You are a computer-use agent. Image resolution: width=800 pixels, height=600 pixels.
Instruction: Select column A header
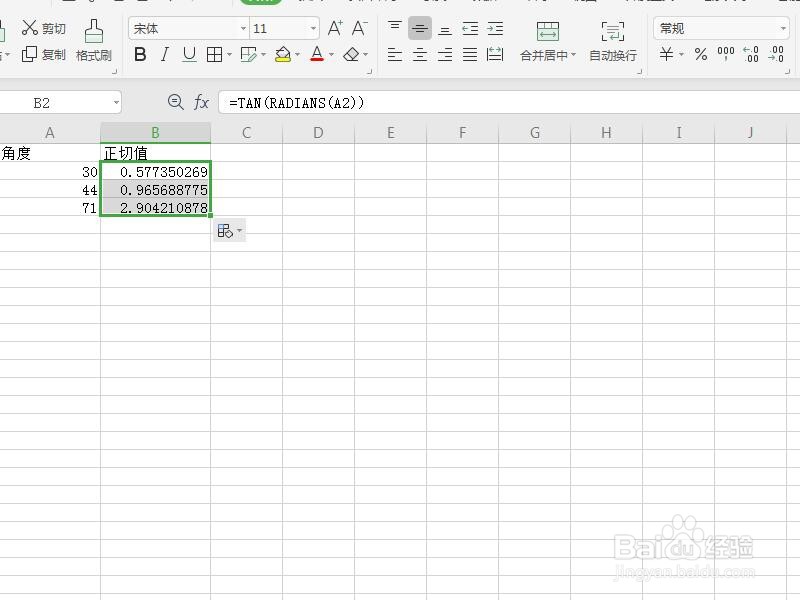coord(50,133)
